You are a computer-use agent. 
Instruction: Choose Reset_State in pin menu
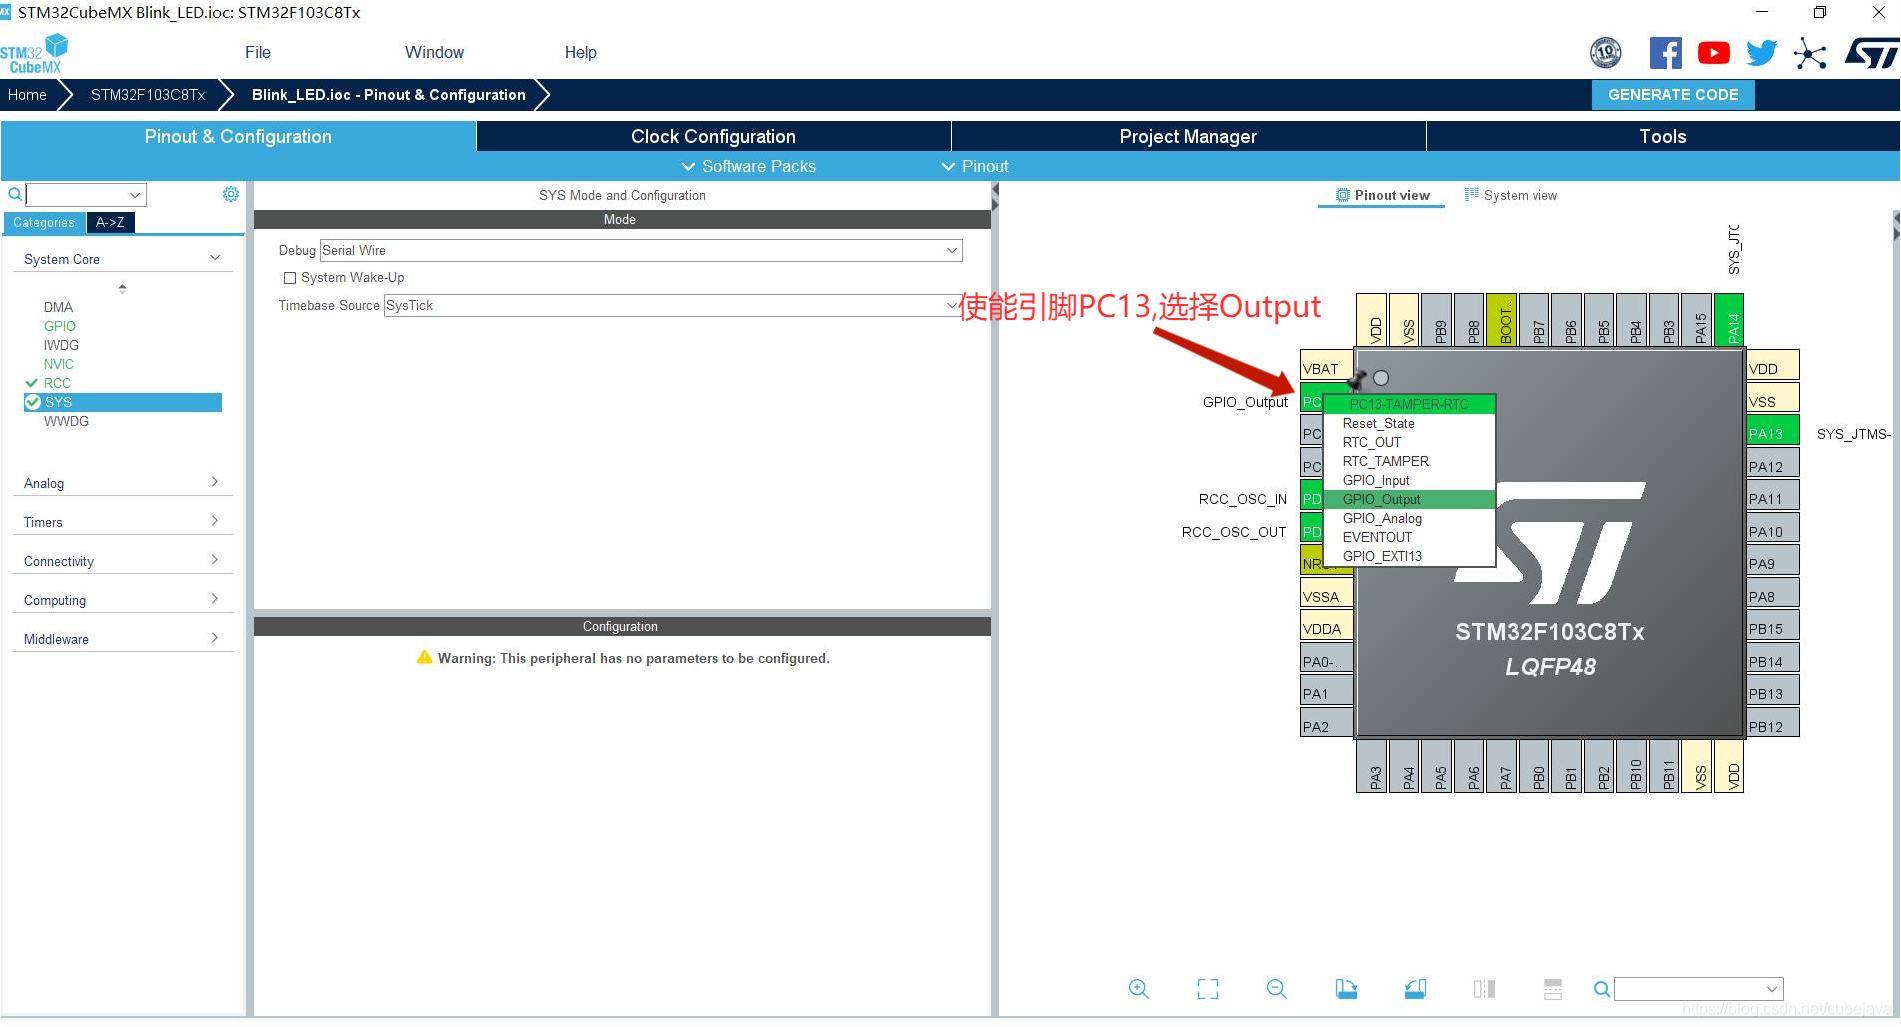point(1409,423)
